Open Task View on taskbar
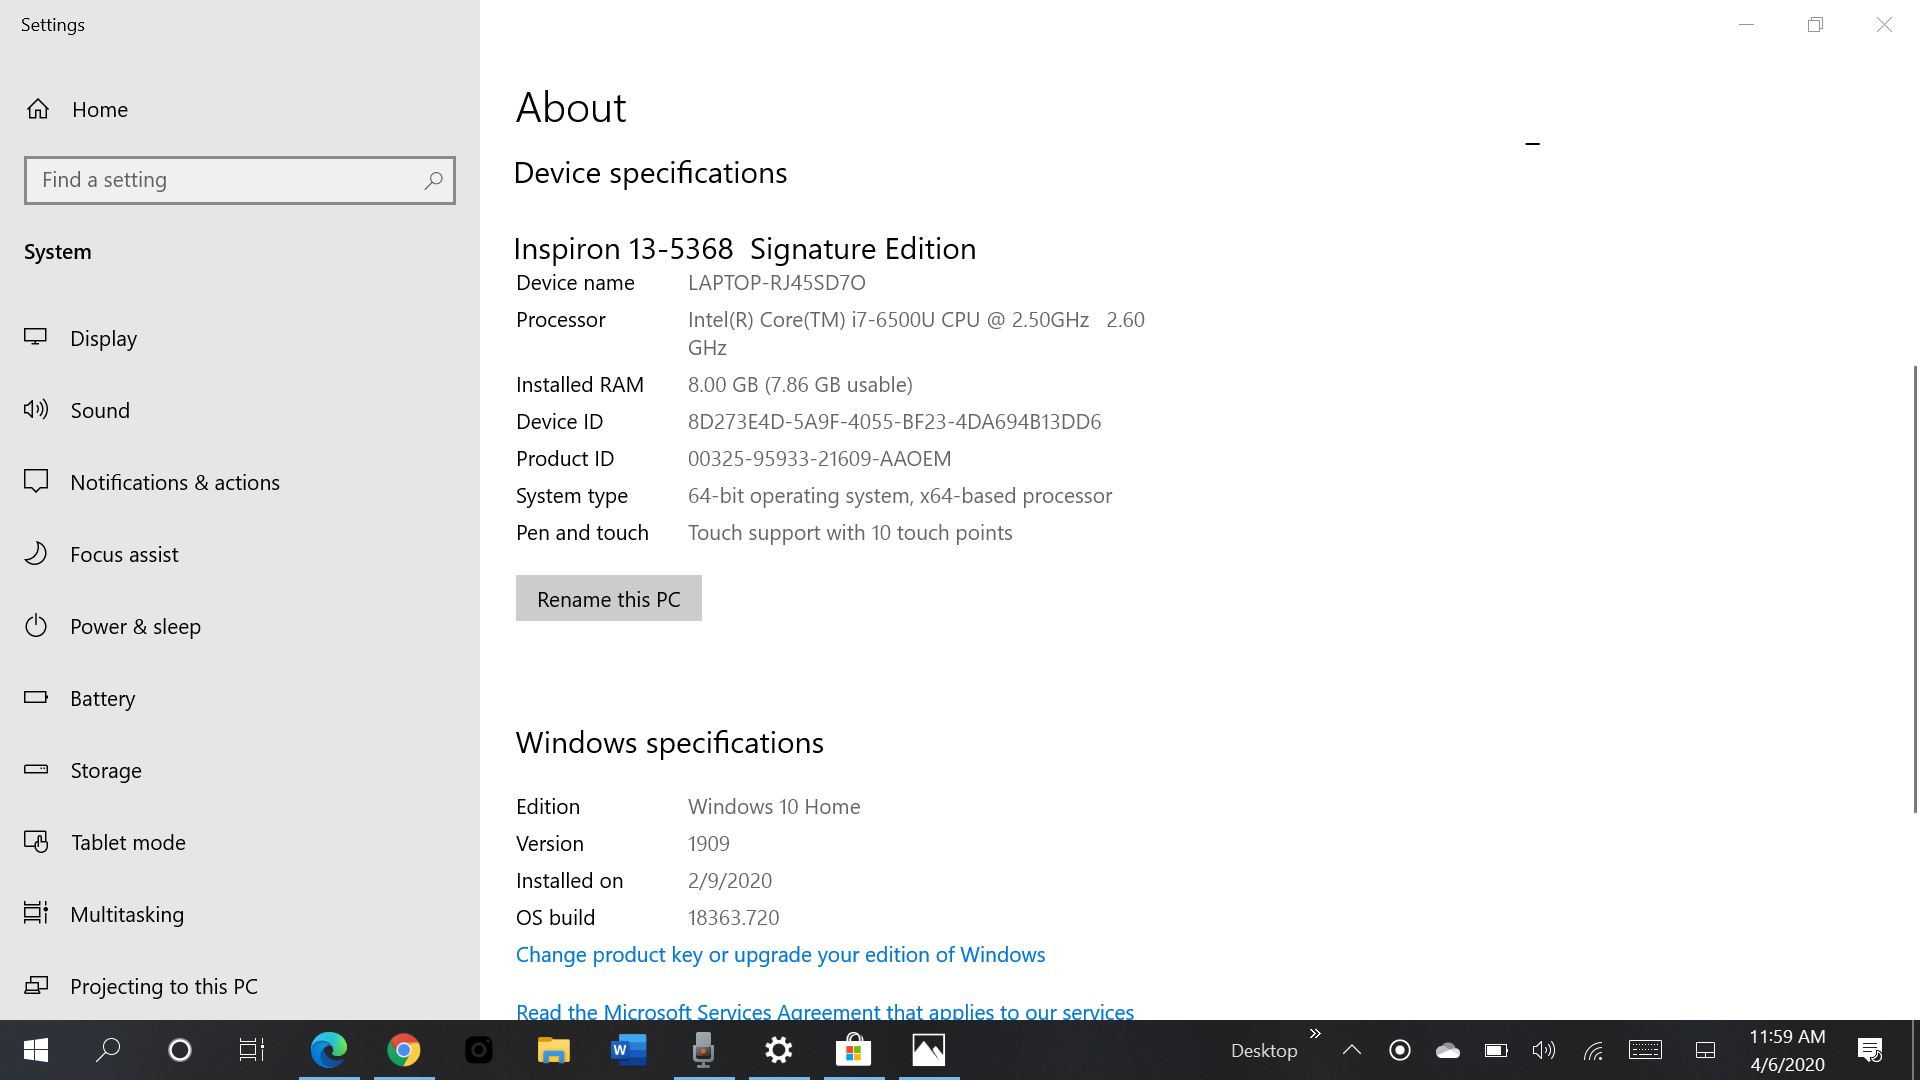Viewport: 1920px width, 1080px height. click(252, 1050)
